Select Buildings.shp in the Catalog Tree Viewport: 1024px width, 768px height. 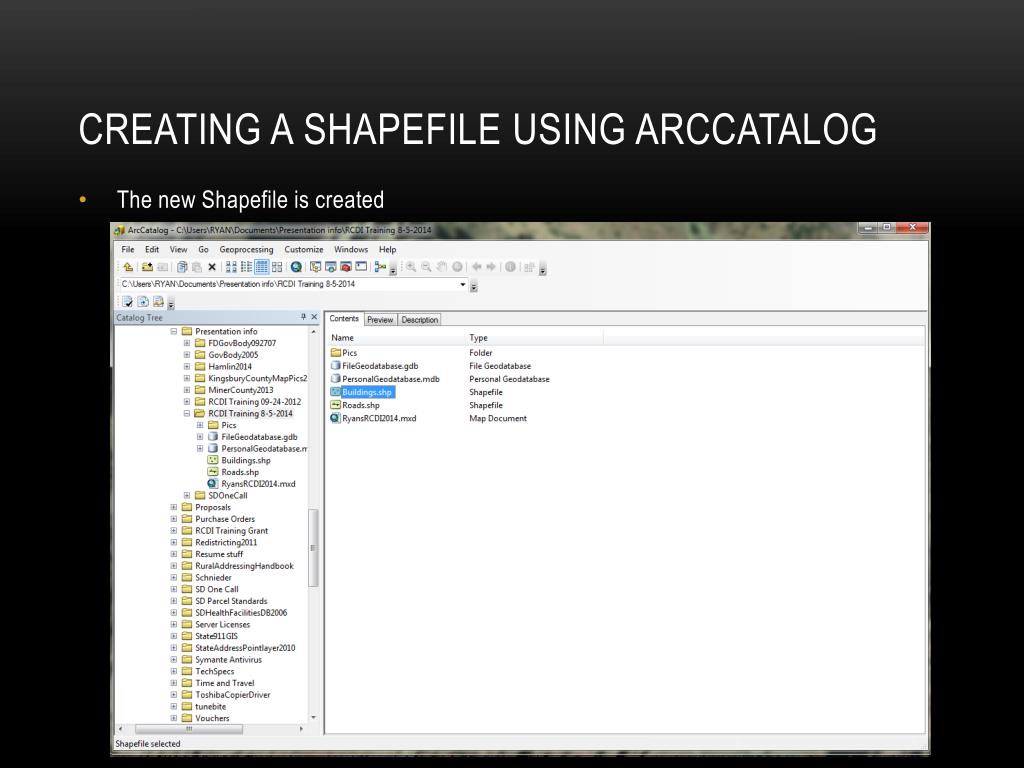click(246, 460)
